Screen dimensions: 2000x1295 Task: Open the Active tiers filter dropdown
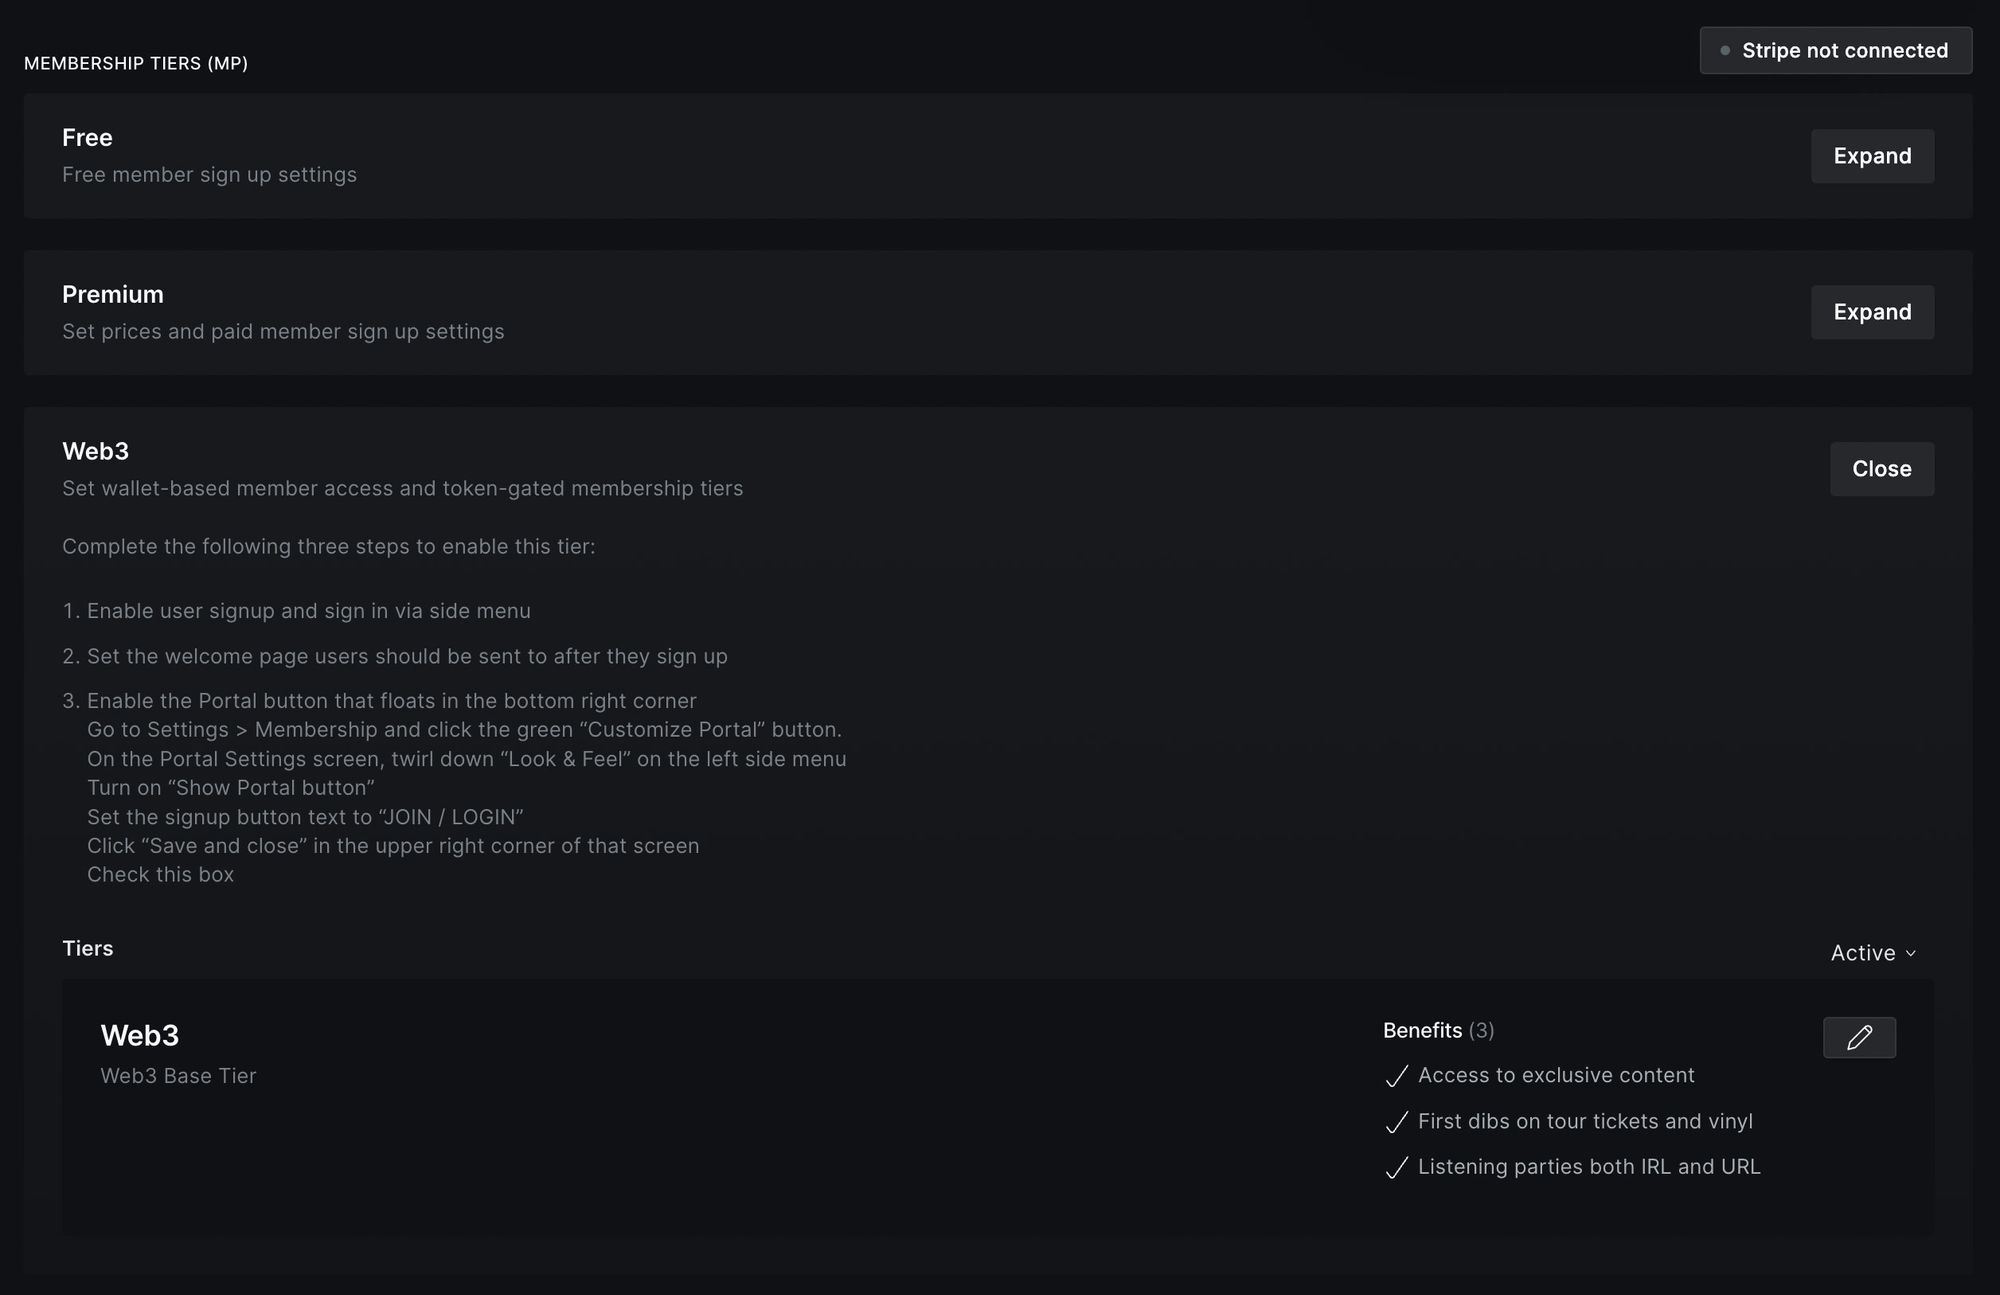coord(1873,953)
